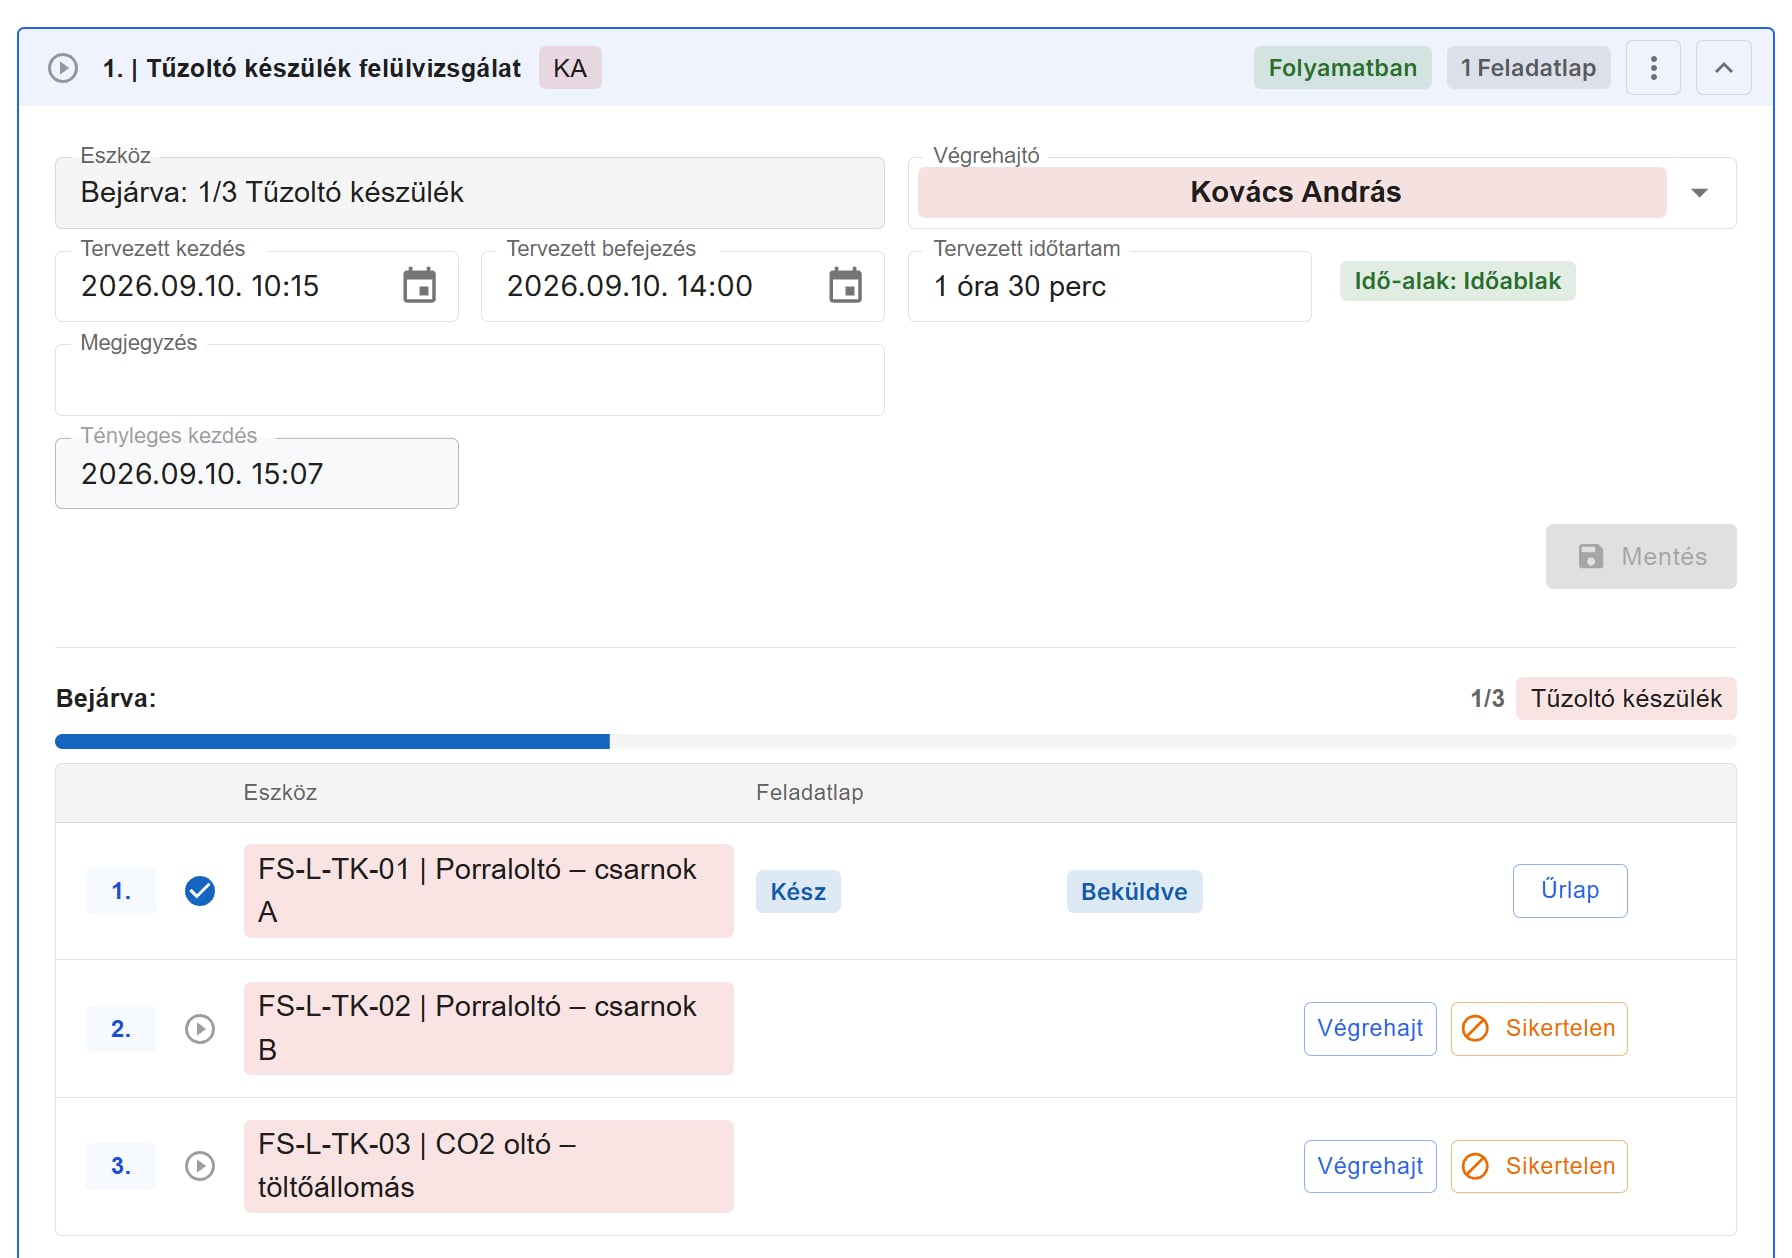Click the play icon for FS-L-TK-03
Screen dimensions: 1792x1258
200,1166
